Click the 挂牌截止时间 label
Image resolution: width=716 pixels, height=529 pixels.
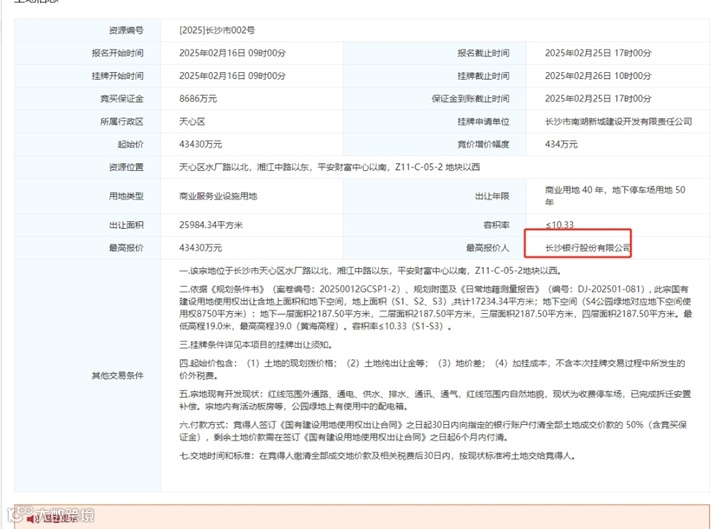coord(483,76)
